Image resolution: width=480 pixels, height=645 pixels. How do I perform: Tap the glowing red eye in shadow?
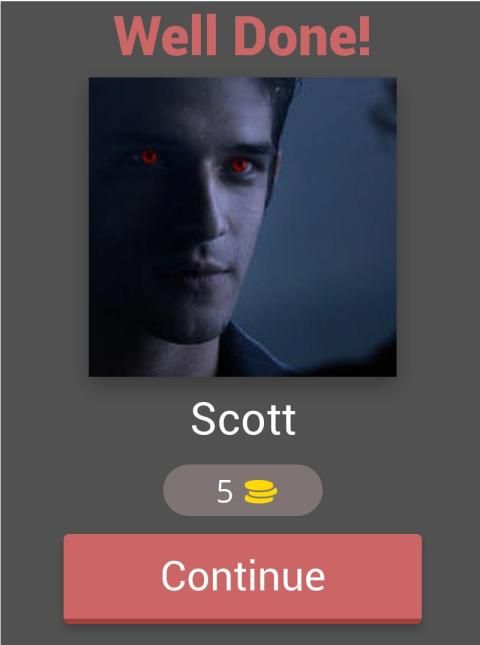149,156
